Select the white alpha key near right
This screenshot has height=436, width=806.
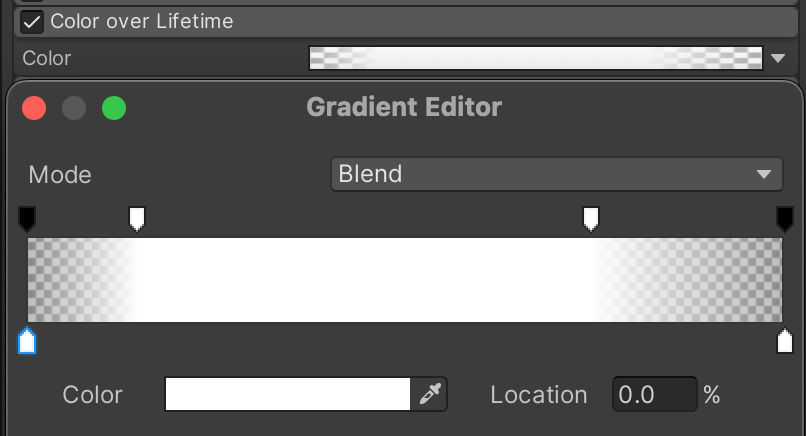(591, 218)
